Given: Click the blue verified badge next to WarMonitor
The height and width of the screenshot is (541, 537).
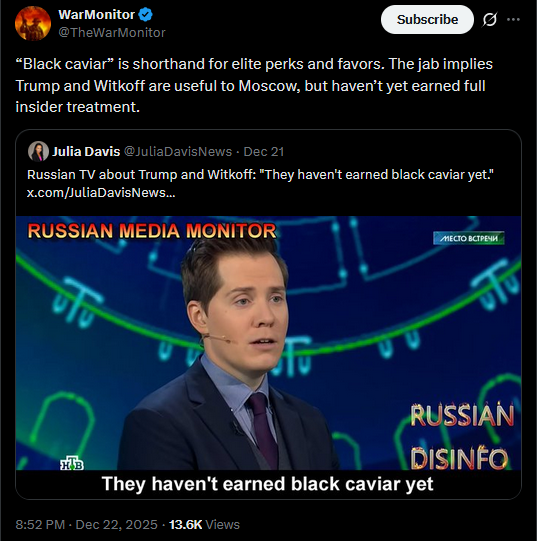Looking at the screenshot, I should [145, 14].
